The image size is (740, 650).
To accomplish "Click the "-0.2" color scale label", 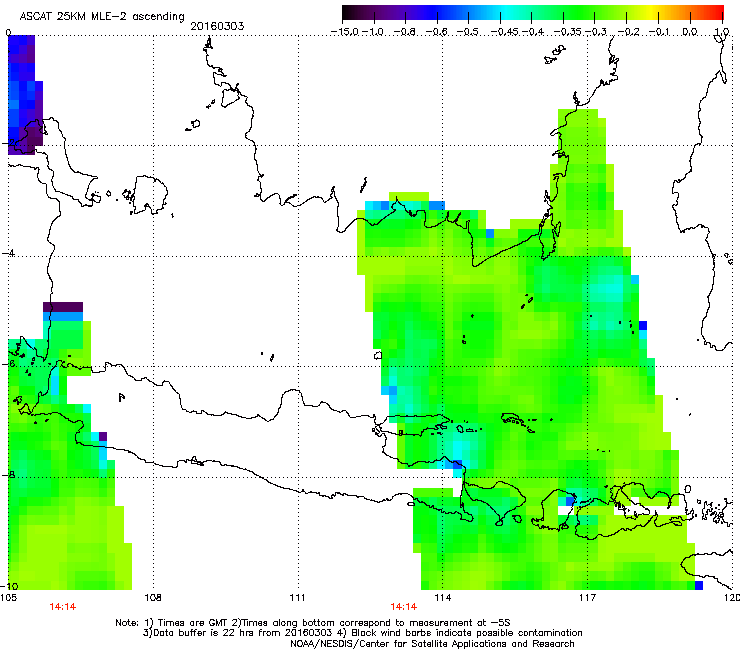I will (628, 32).
